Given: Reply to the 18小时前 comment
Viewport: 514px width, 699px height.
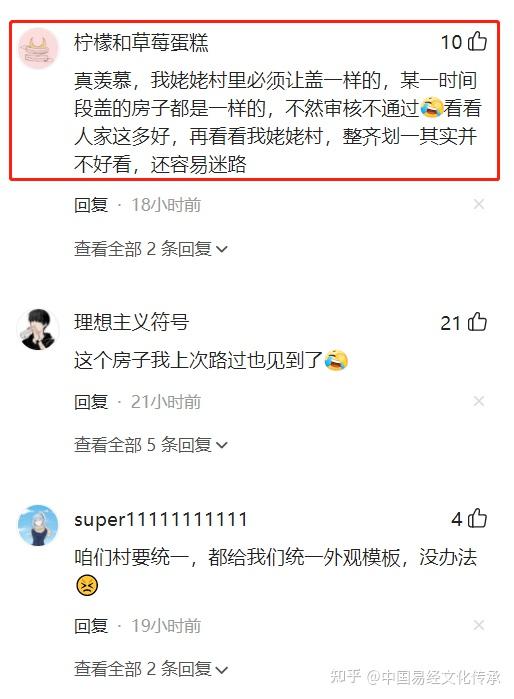Looking at the screenshot, I should coord(91,205).
